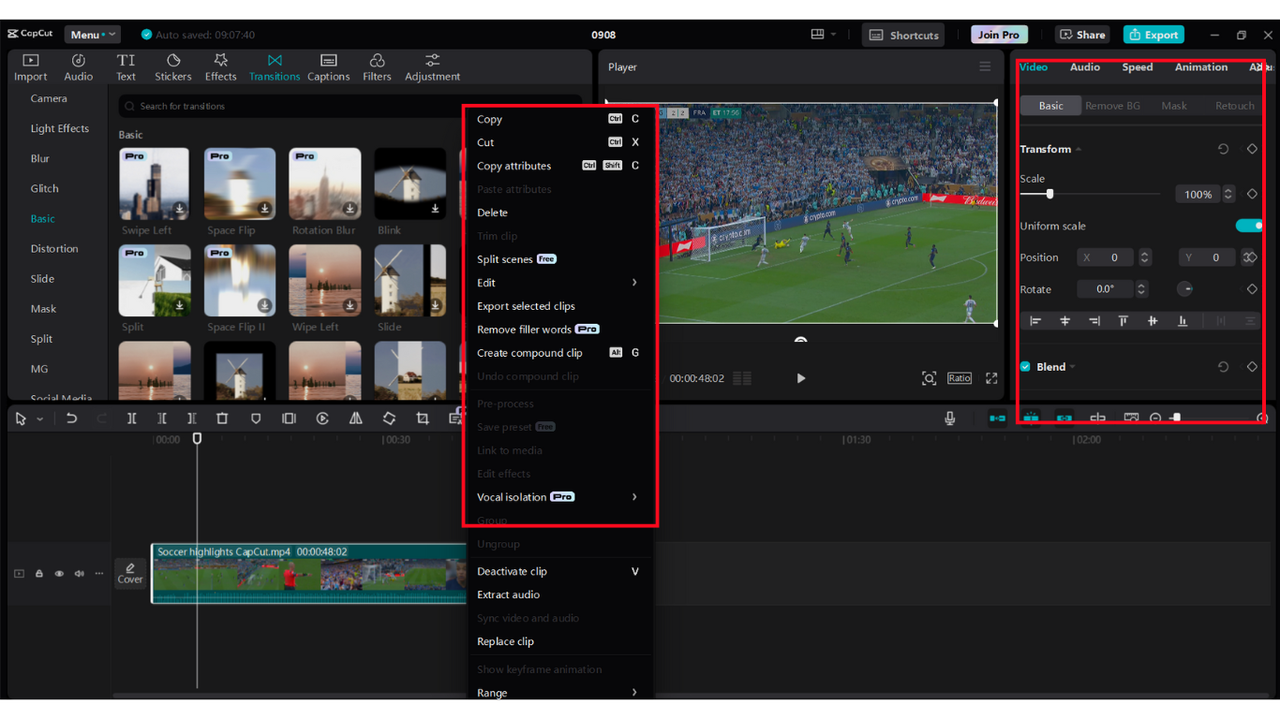Screen dimensions: 1280x719
Task: Open the Text tool tab
Action: pos(126,67)
